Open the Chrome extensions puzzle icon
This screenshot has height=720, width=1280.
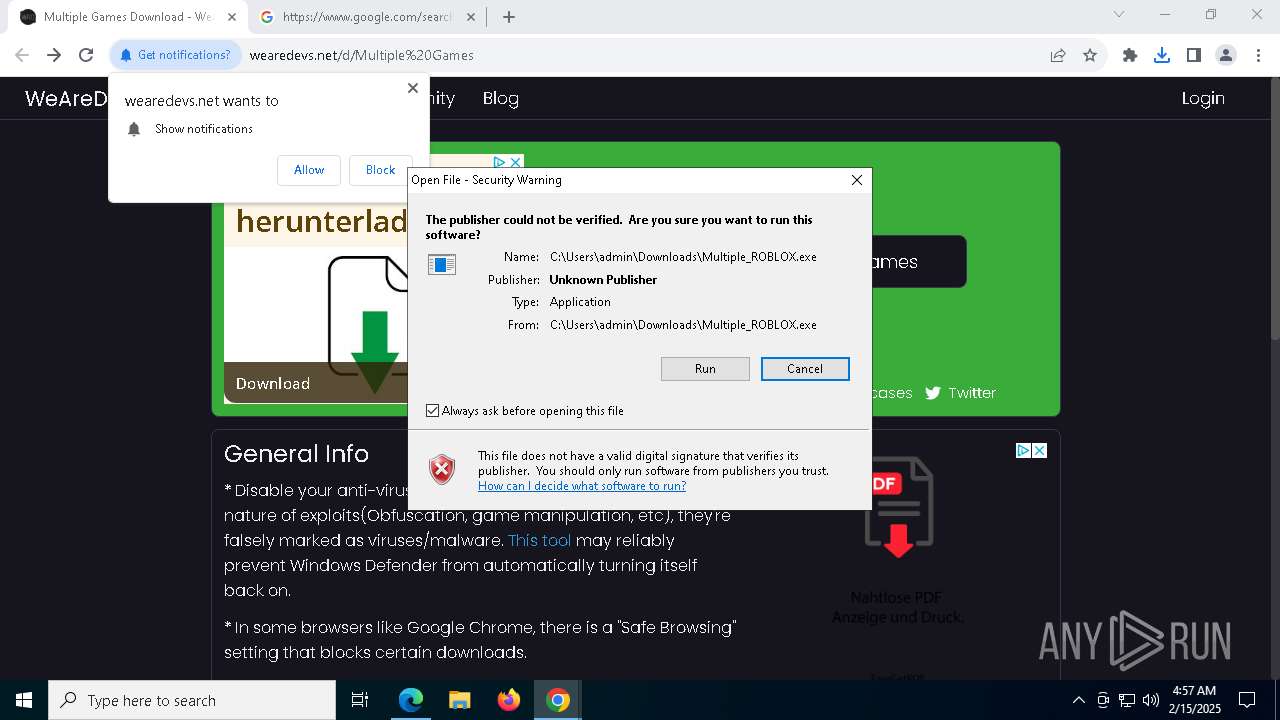pos(1130,55)
